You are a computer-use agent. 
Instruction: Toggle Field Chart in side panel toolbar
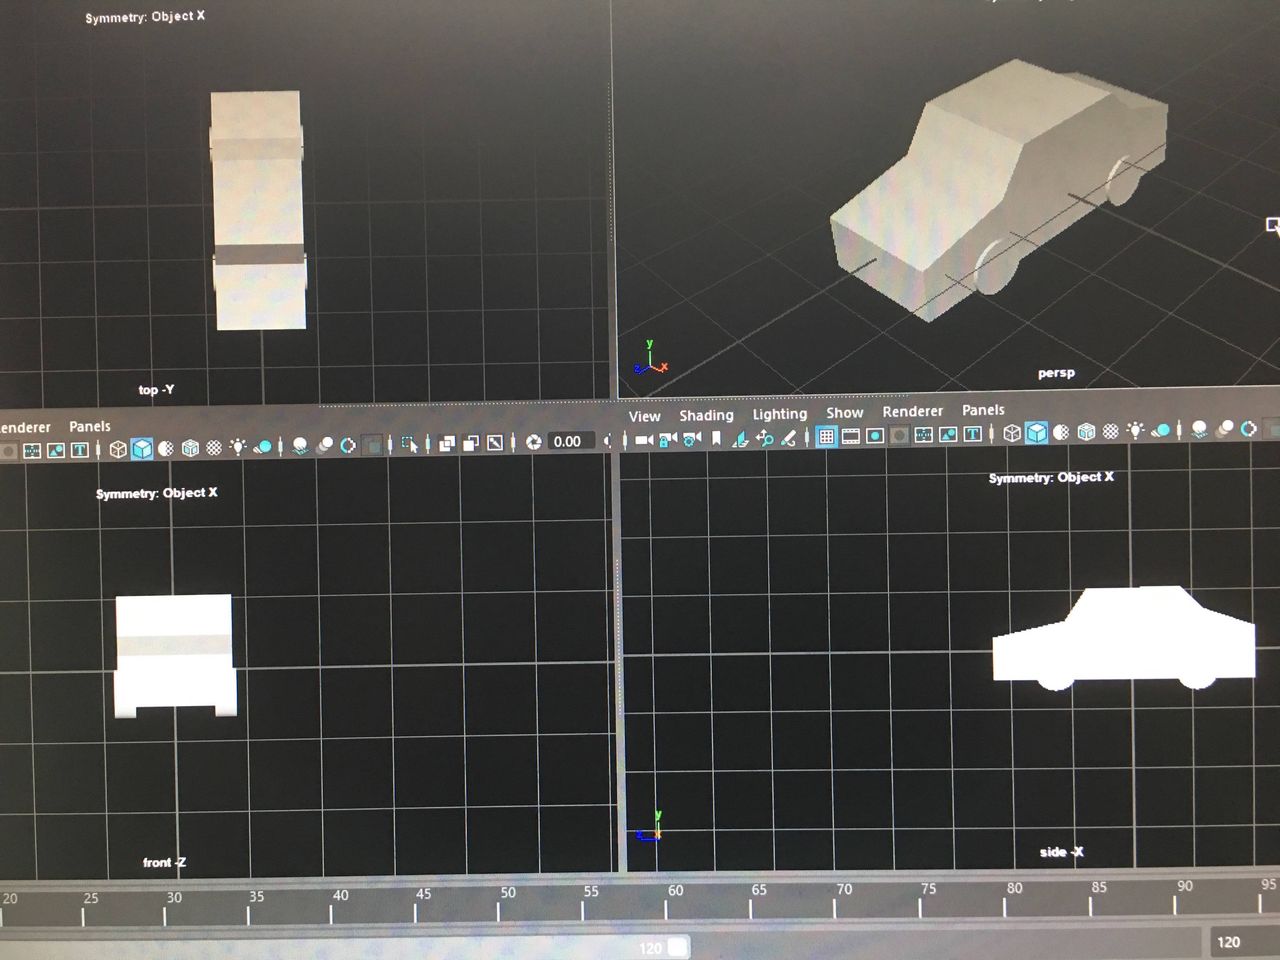click(923, 434)
